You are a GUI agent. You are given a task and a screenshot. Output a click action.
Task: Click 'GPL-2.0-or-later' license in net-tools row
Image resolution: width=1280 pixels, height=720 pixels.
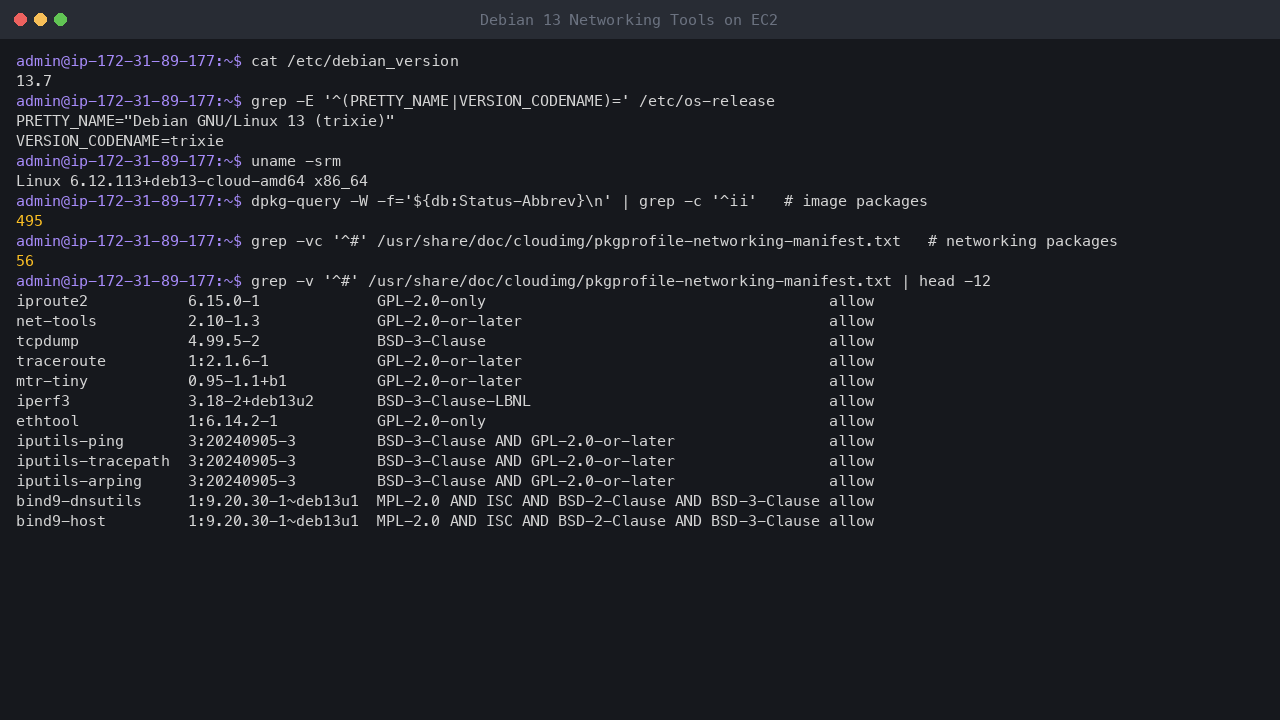coord(449,321)
